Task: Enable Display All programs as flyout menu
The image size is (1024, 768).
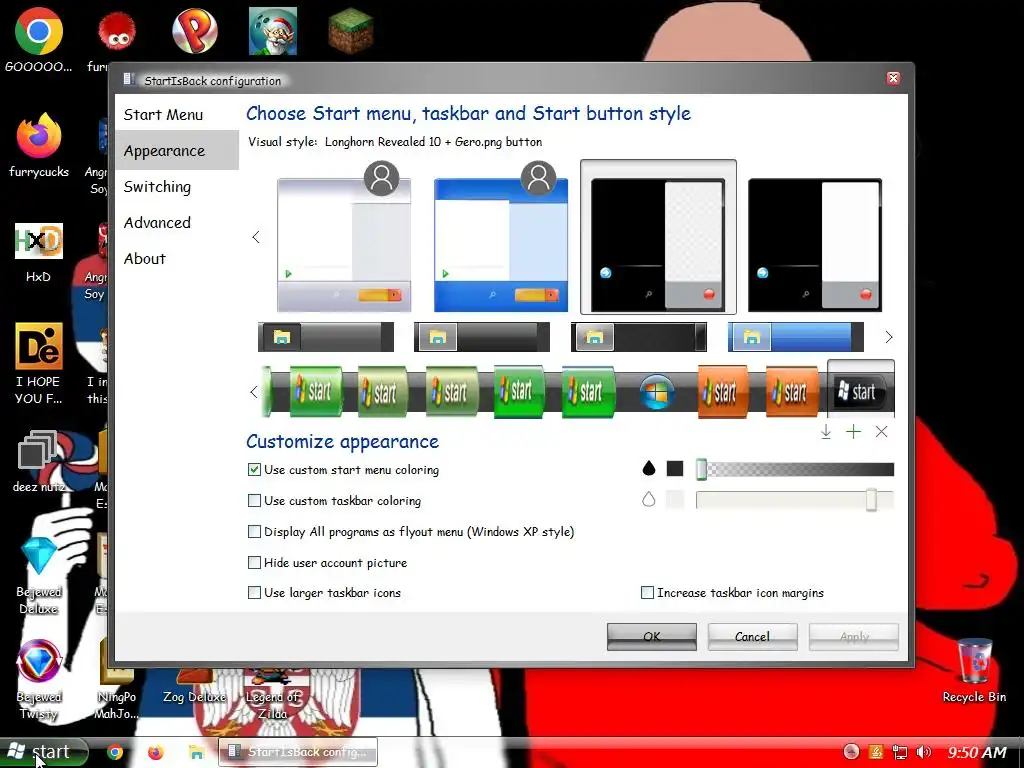Action: click(x=254, y=532)
